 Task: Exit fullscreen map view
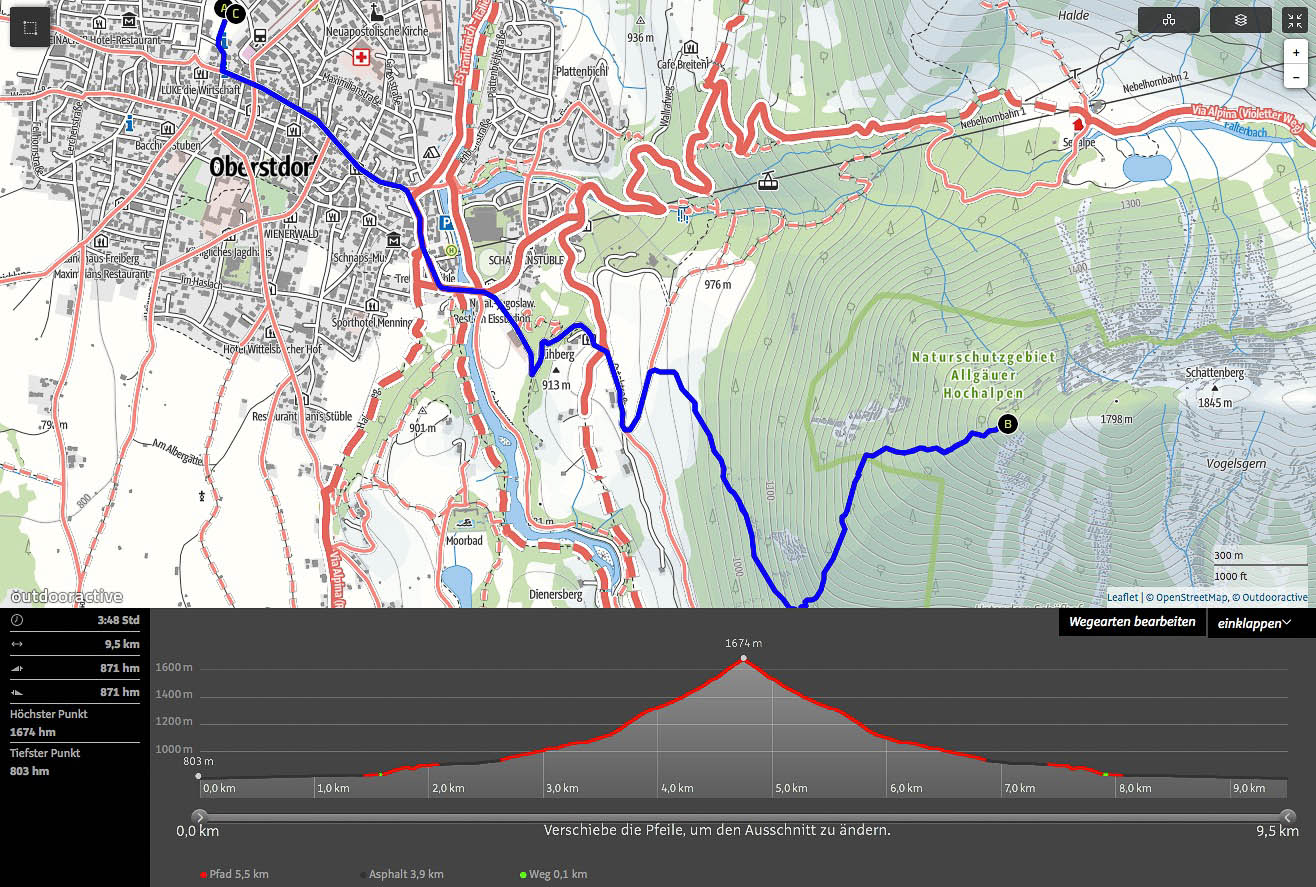click(1295, 20)
